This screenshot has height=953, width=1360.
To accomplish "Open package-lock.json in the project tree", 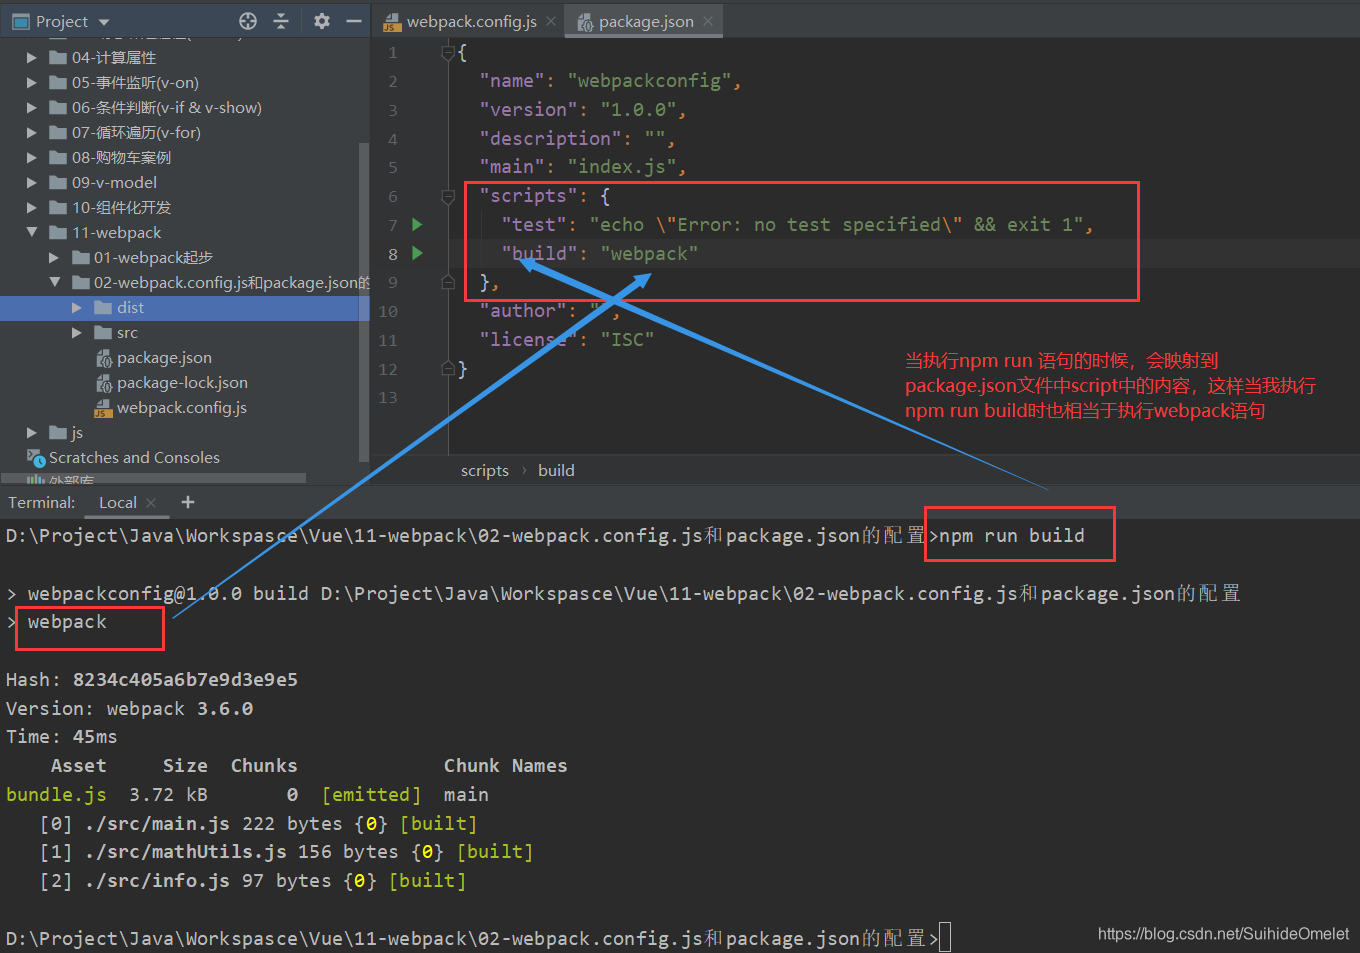I will [182, 383].
